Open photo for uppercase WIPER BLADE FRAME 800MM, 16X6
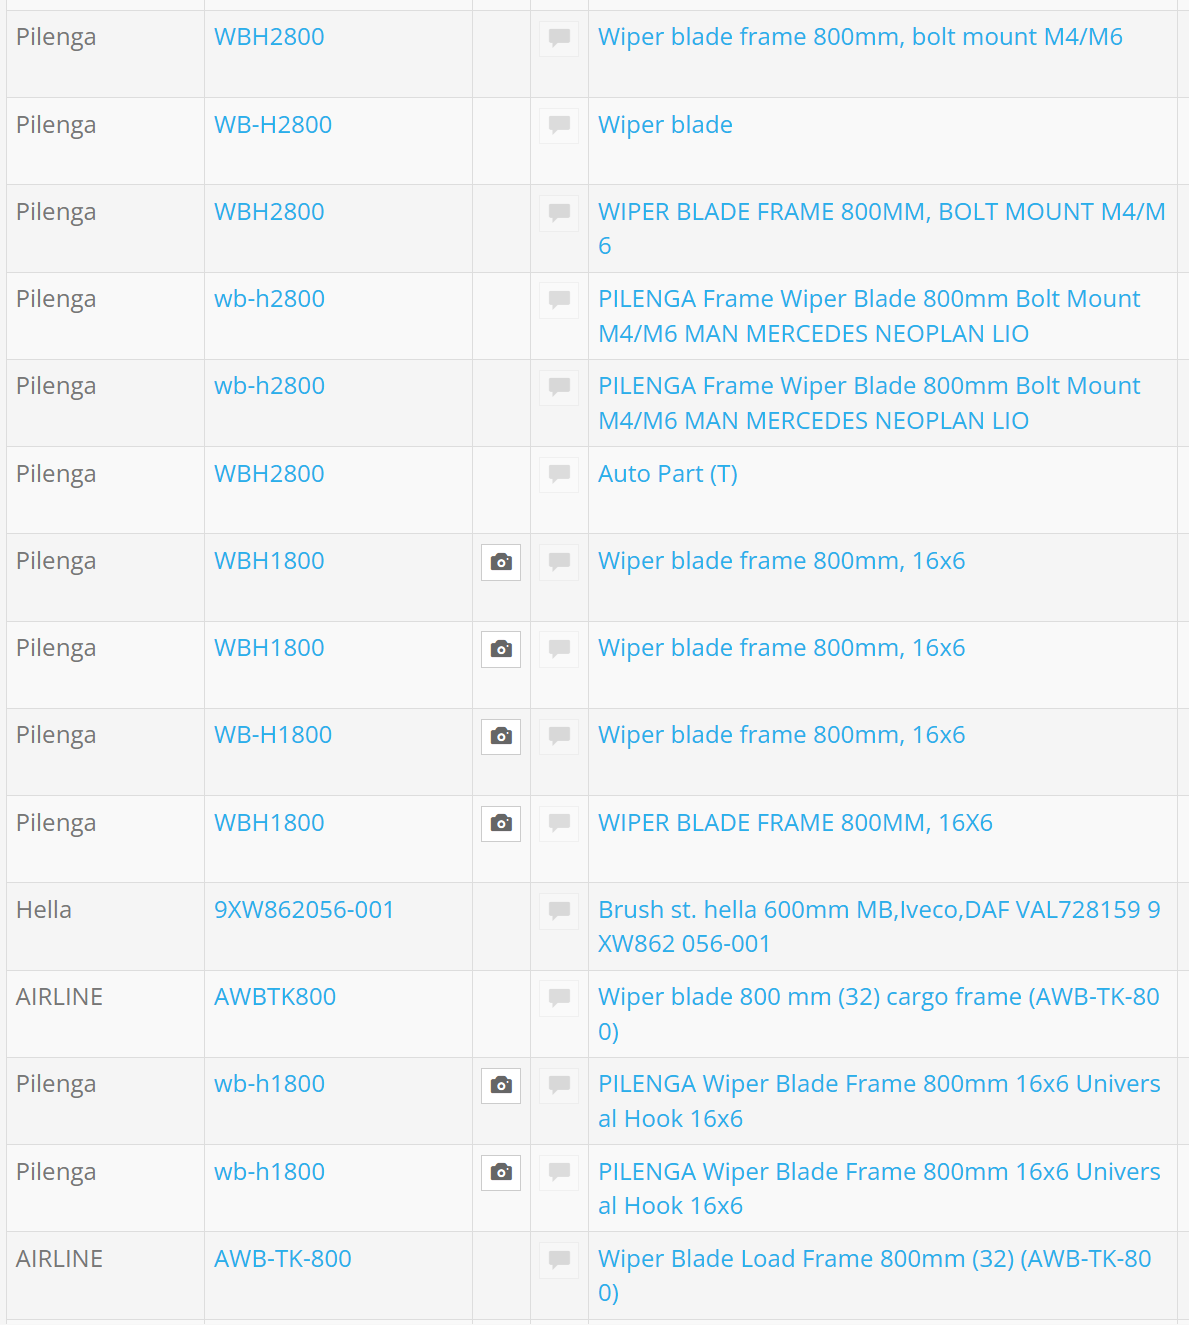The height and width of the screenshot is (1325, 1189). (501, 823)
